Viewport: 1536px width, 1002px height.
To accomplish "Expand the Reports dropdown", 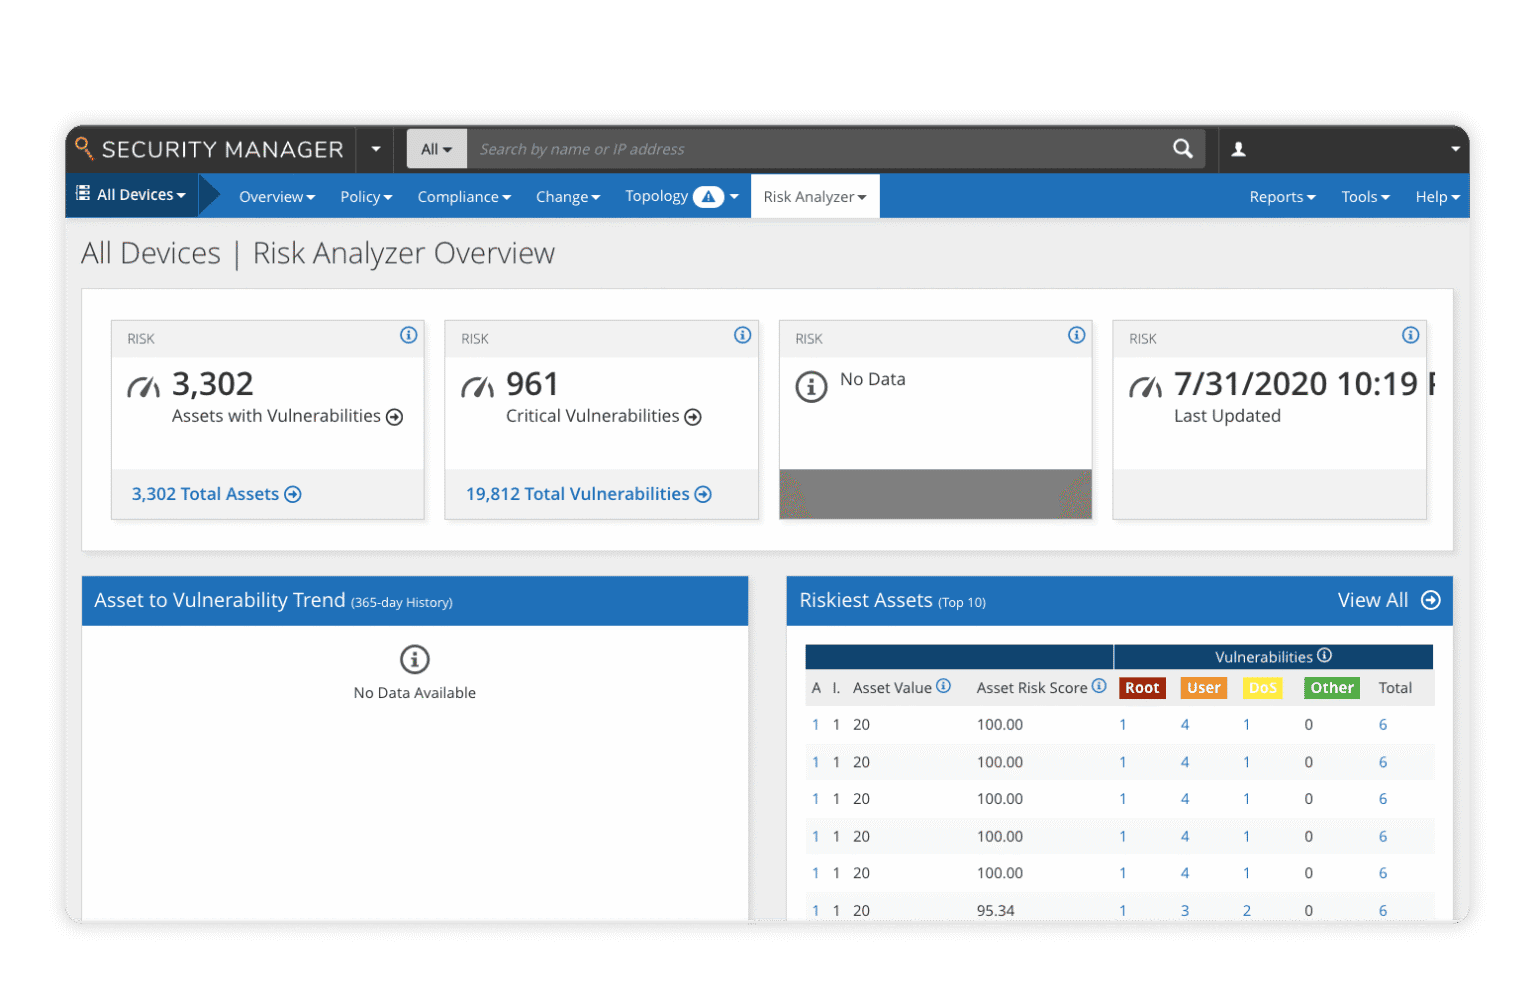I will (1281, 196).
